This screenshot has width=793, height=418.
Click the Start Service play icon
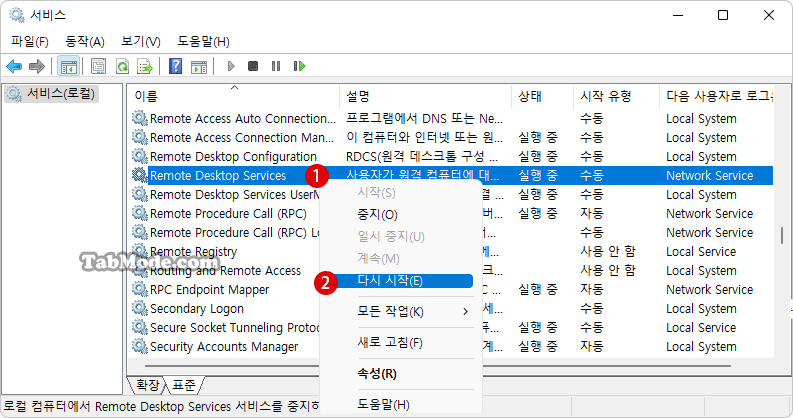pyautogui.click(x=231, y=66)
